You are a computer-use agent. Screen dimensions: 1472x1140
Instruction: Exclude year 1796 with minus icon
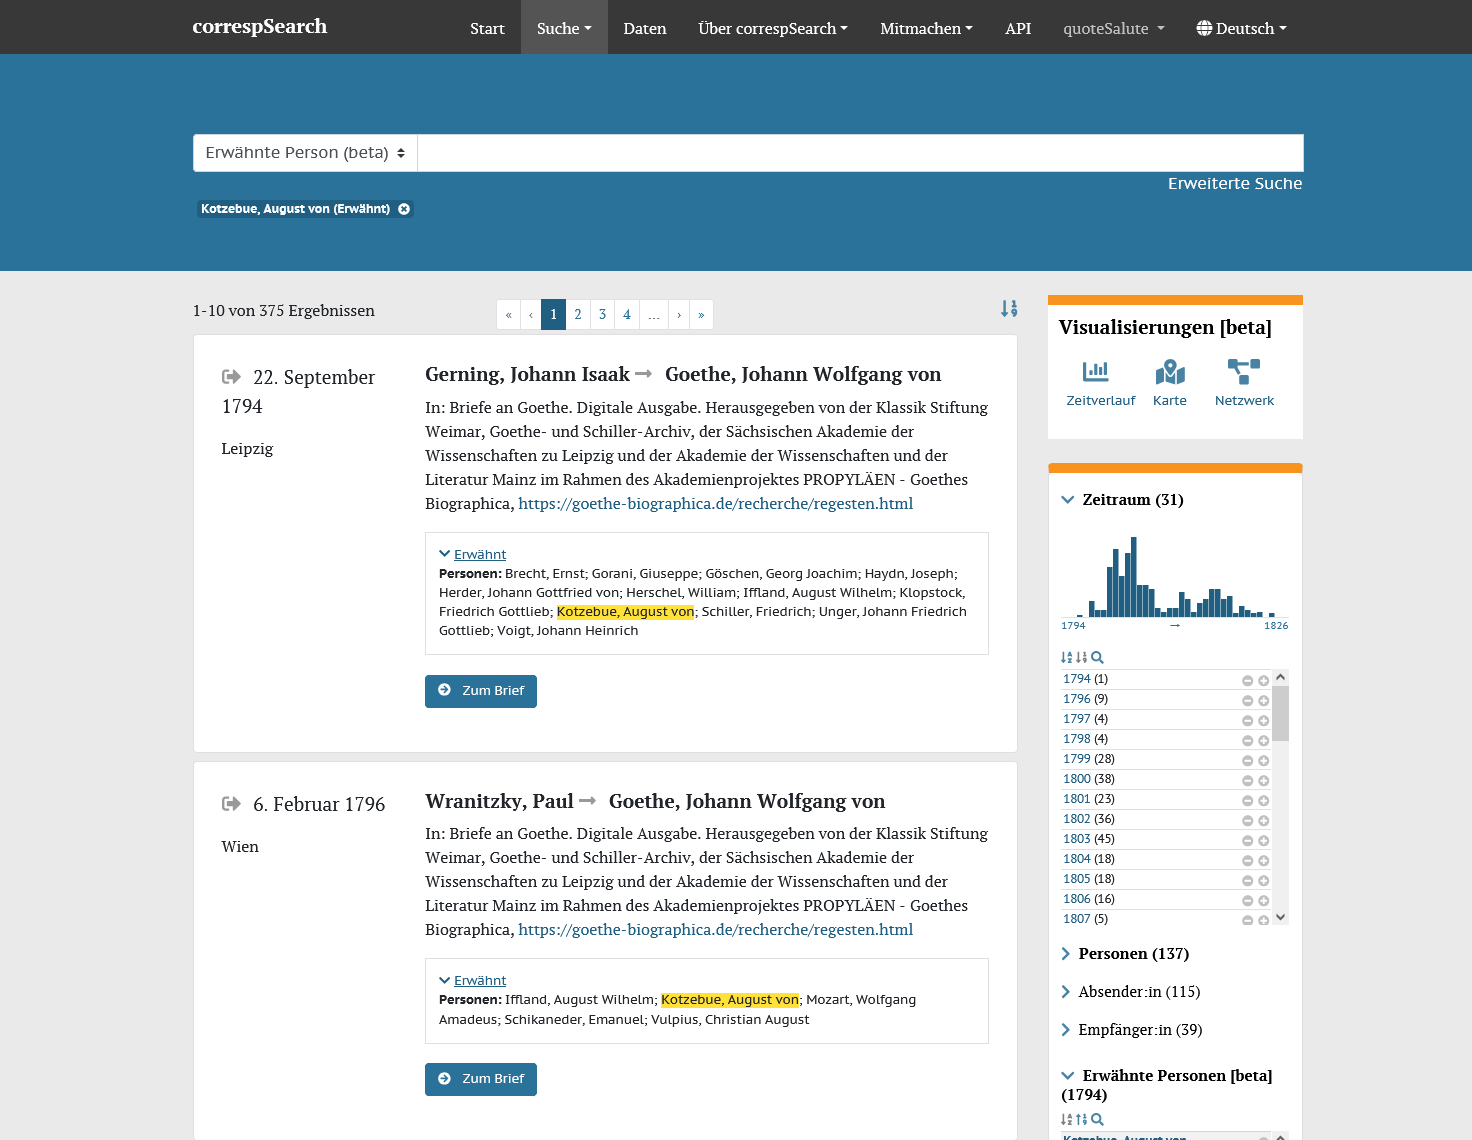(x=1247, y=700)
